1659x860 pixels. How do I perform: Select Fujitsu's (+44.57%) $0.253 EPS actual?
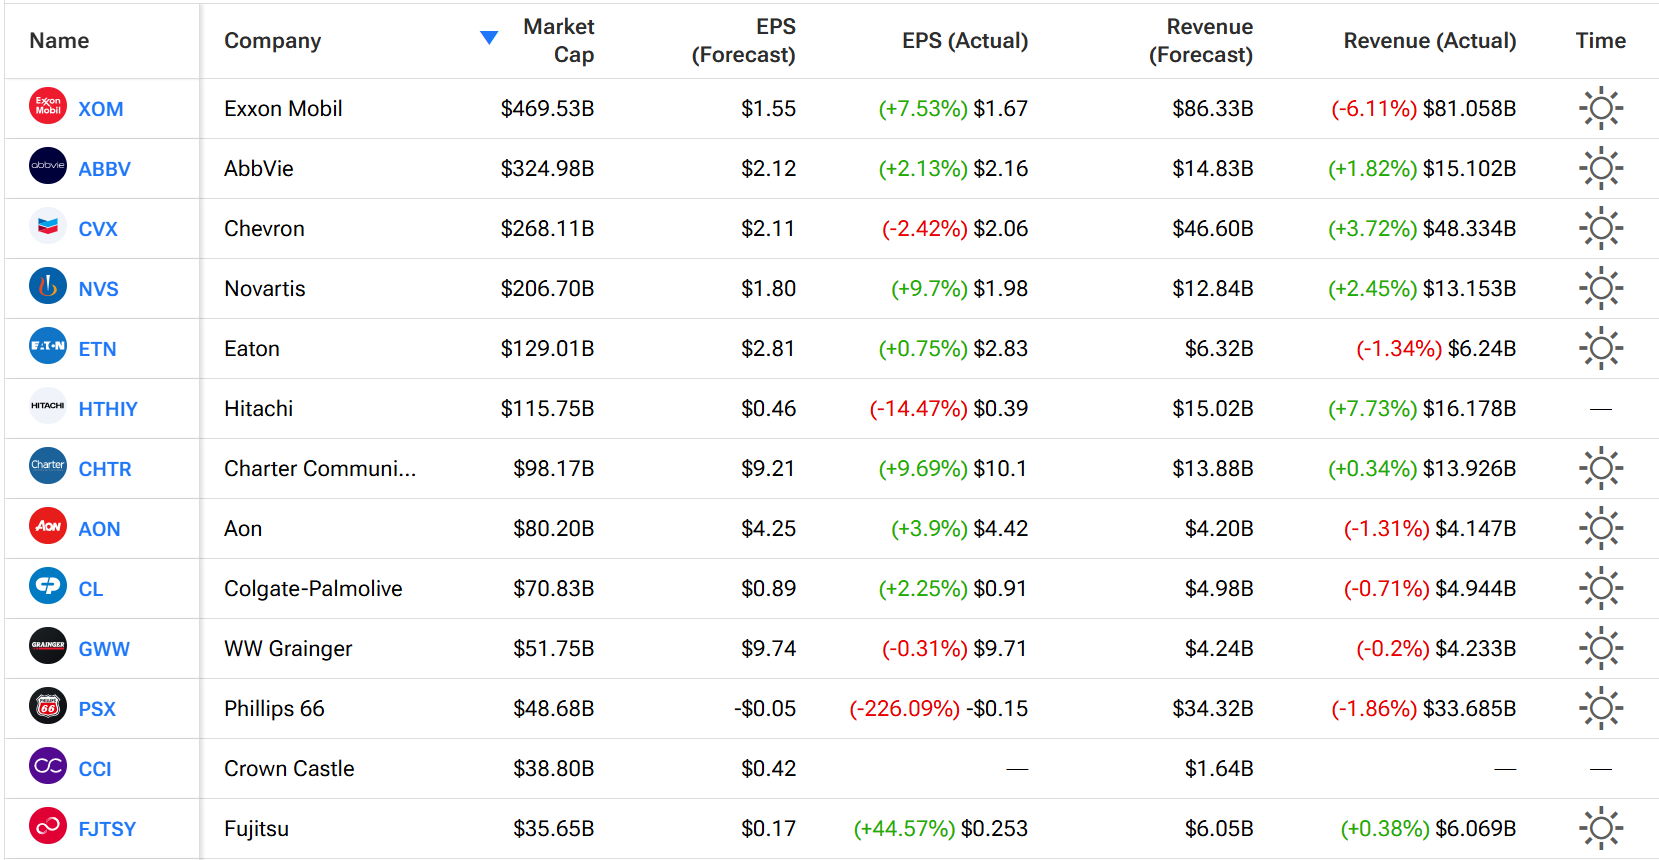coord(941,829)
